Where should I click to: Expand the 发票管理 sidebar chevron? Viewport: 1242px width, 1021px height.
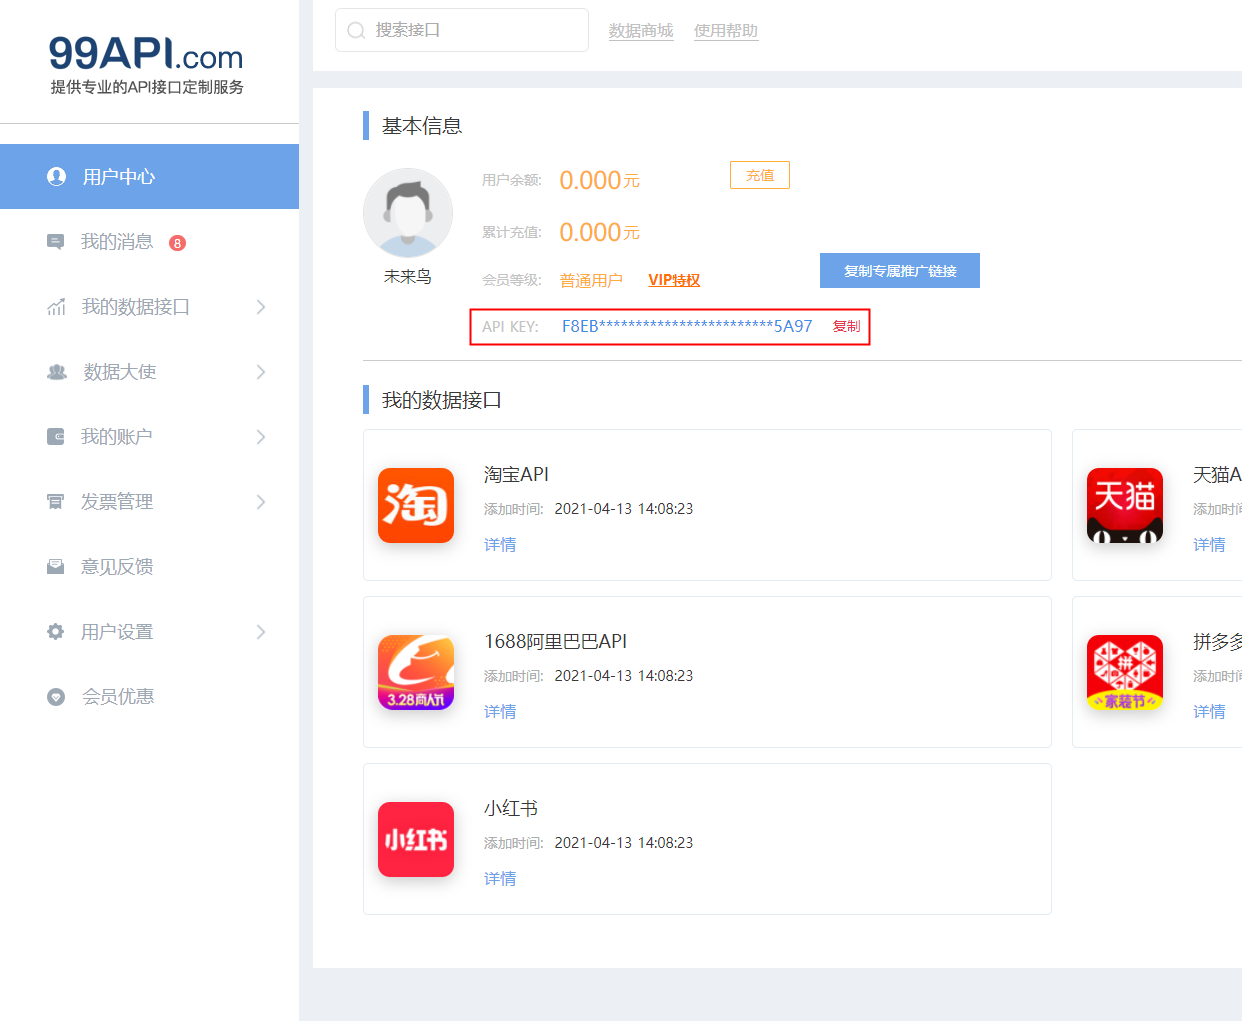click(260, 502)
